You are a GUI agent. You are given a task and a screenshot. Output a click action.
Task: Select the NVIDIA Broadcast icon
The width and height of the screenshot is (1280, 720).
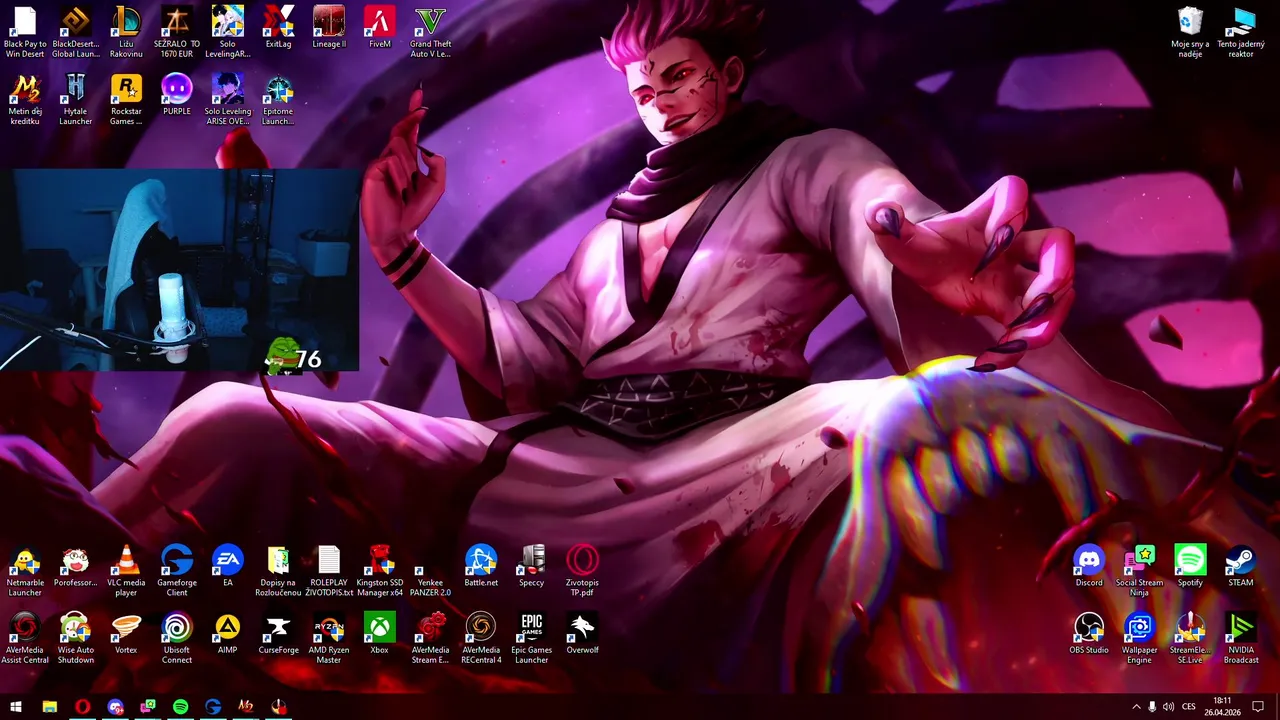click(1241, 638)
